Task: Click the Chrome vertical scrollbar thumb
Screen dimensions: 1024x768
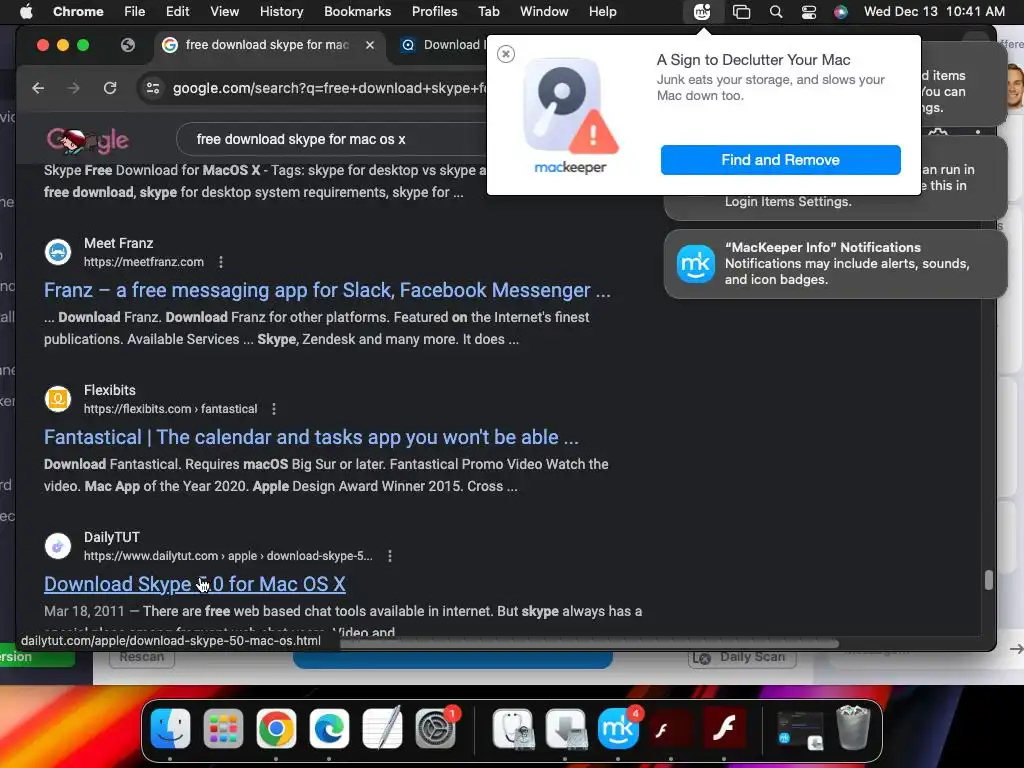Action: 989,580
